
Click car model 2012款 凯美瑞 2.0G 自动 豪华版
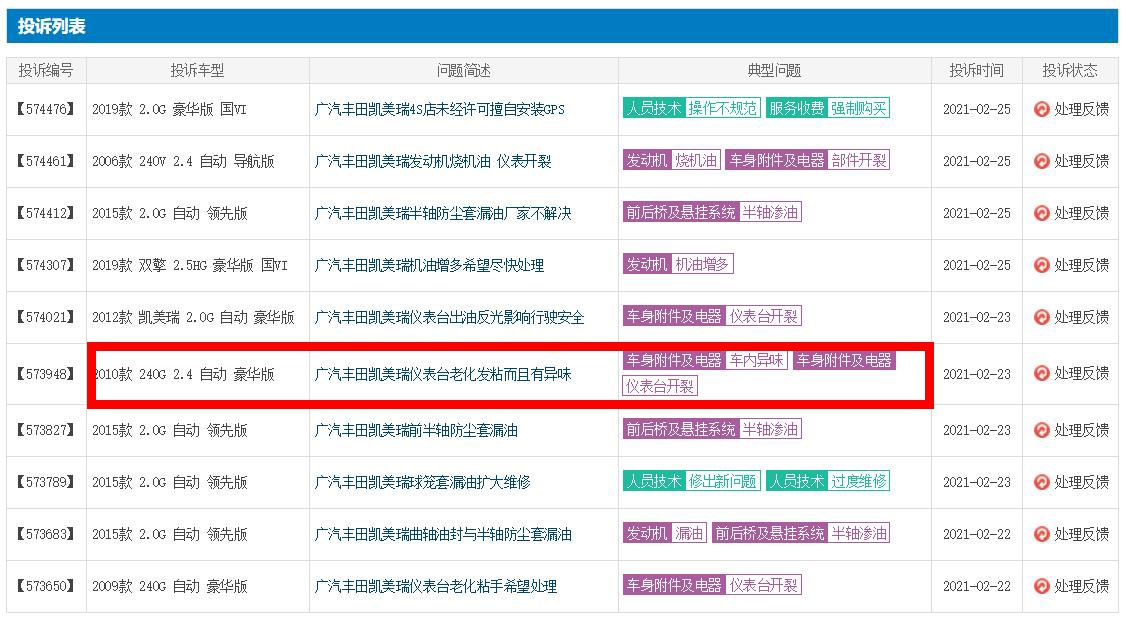point(193,317)
